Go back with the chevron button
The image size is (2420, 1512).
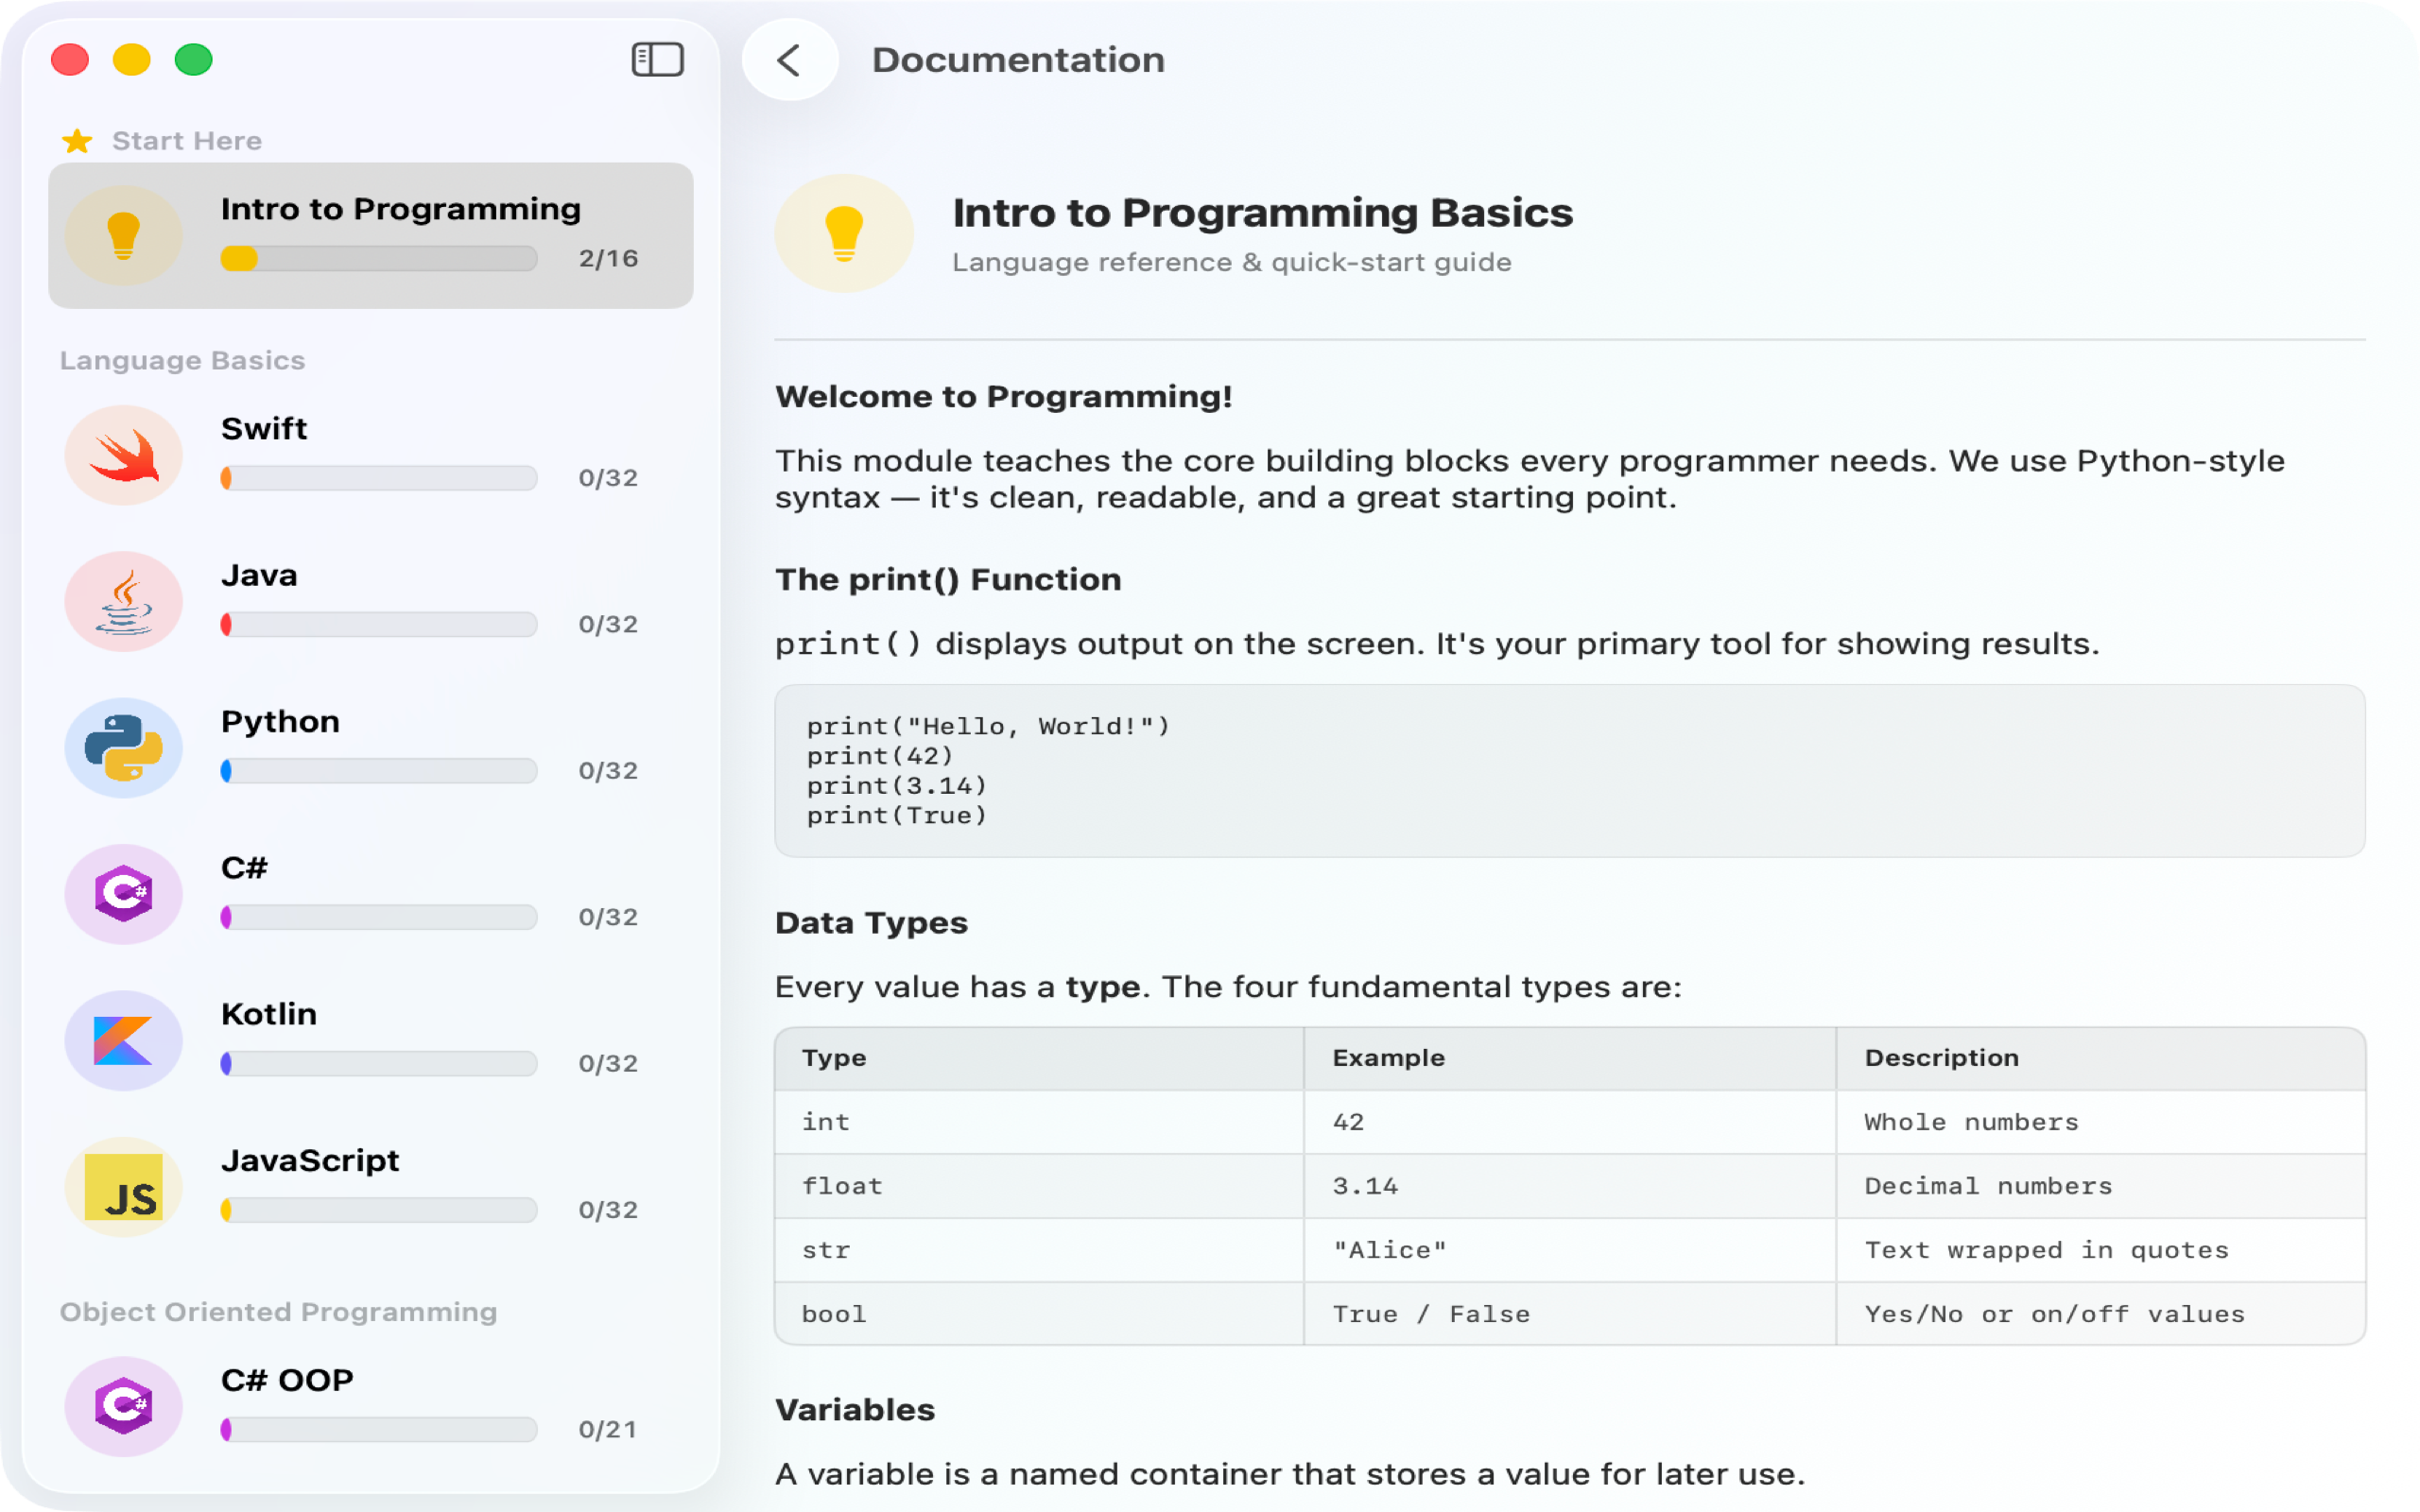point(790,60)
